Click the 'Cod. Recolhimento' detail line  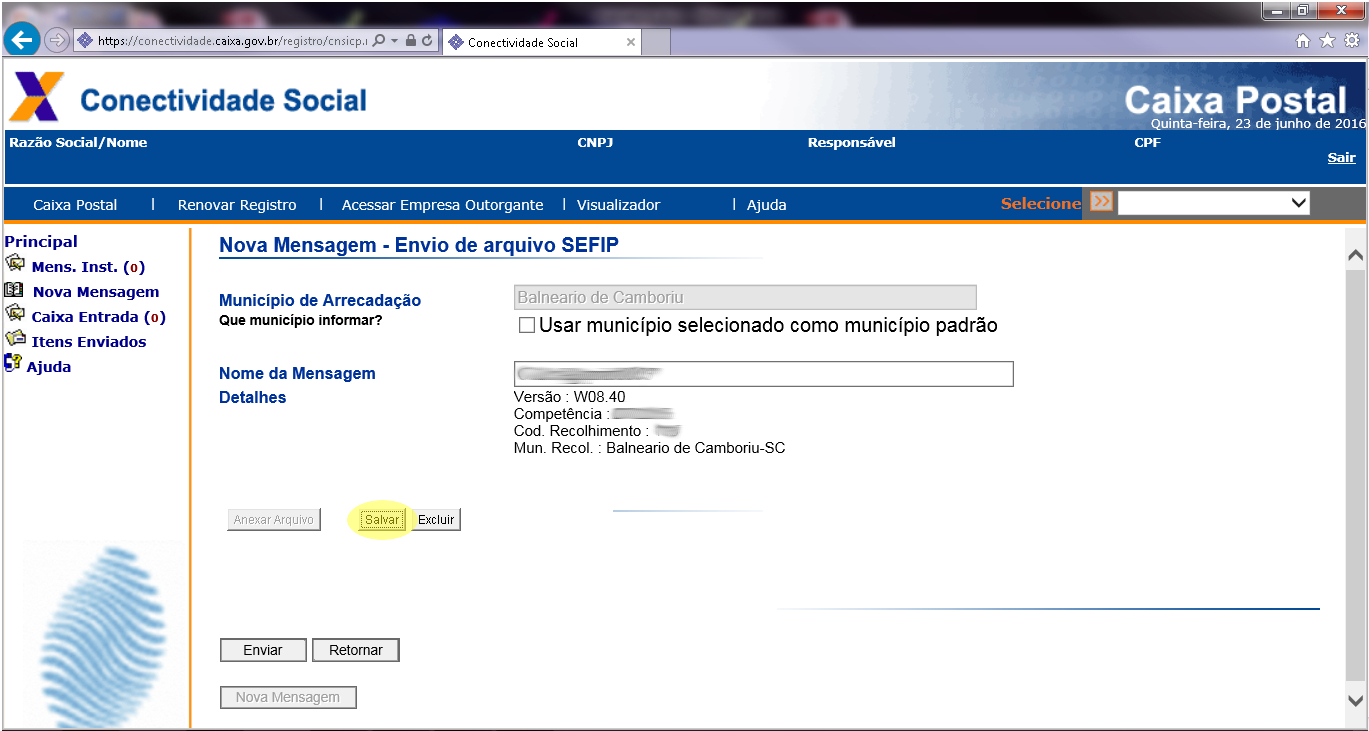[597, 431]
